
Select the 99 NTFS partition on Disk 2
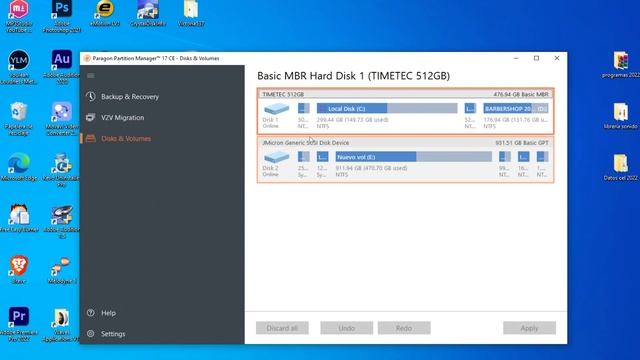[505, 157]
